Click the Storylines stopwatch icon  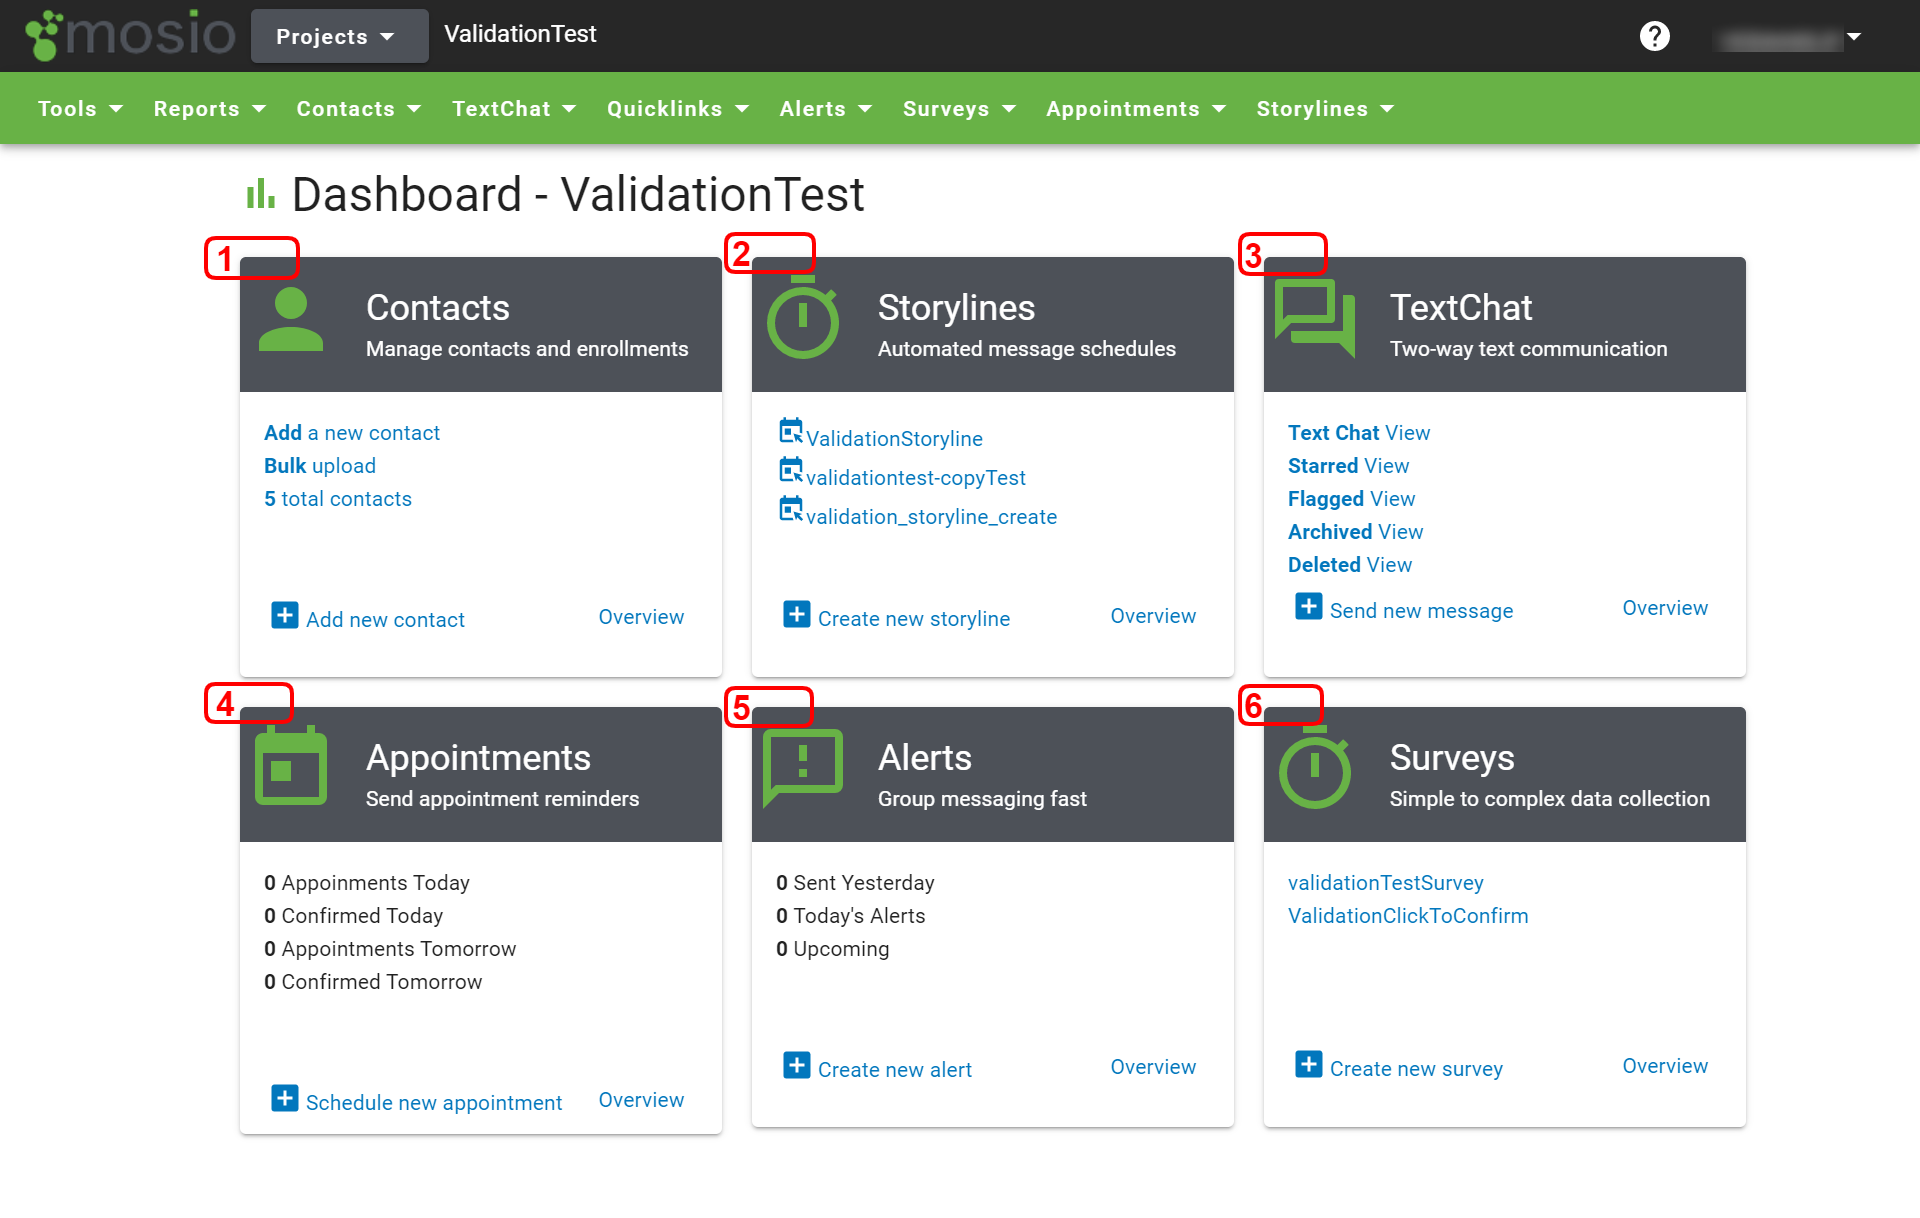tap(803, 319)
